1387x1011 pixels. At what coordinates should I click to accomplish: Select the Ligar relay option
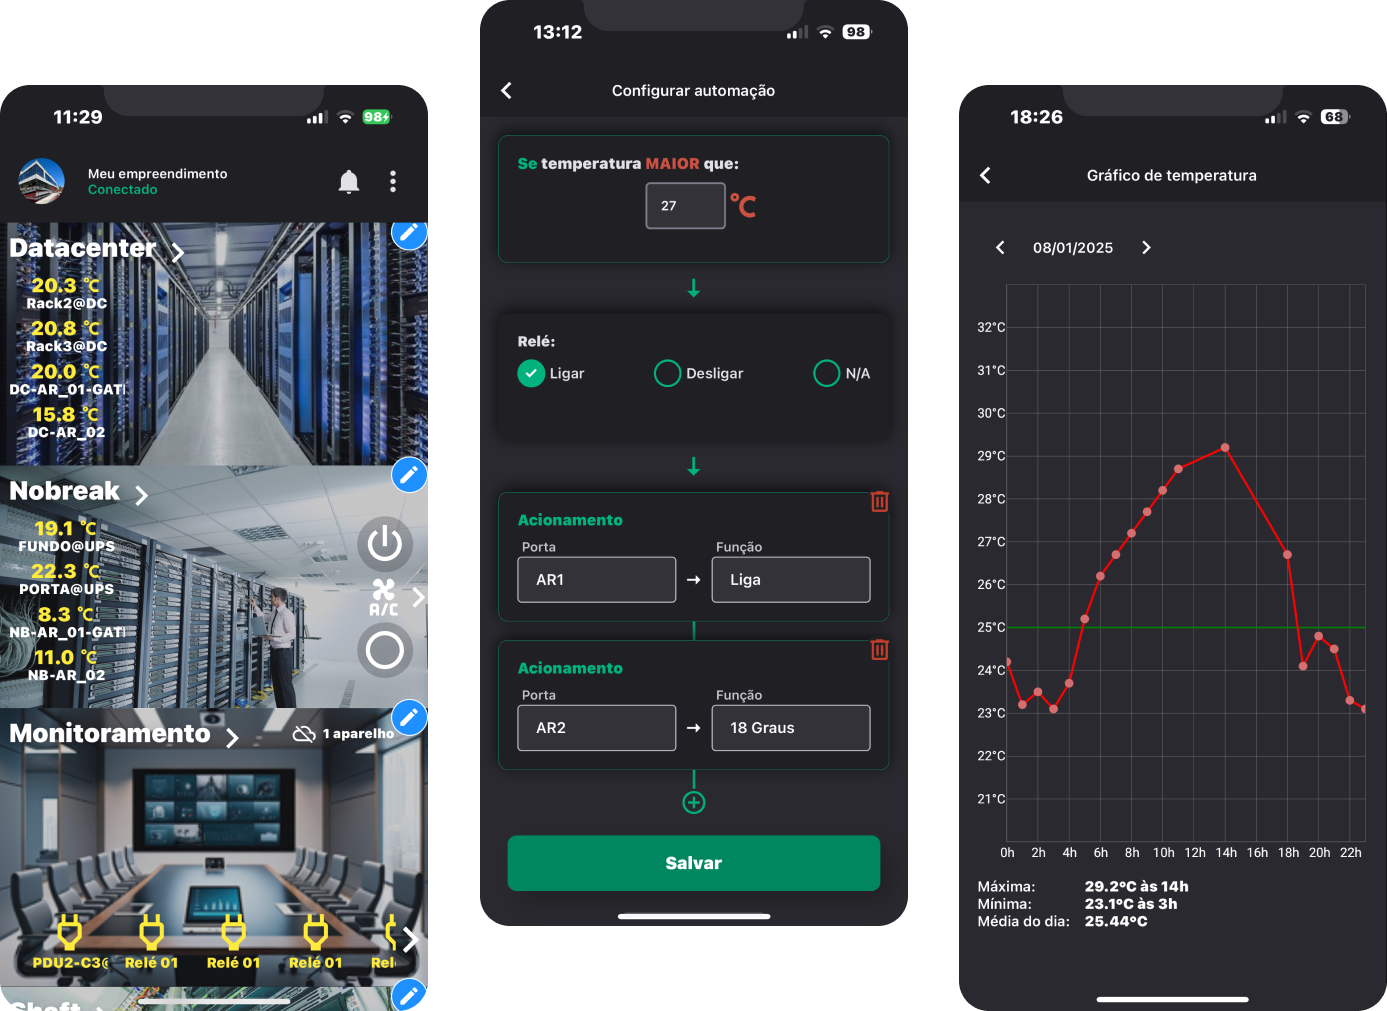click(531, 373)
